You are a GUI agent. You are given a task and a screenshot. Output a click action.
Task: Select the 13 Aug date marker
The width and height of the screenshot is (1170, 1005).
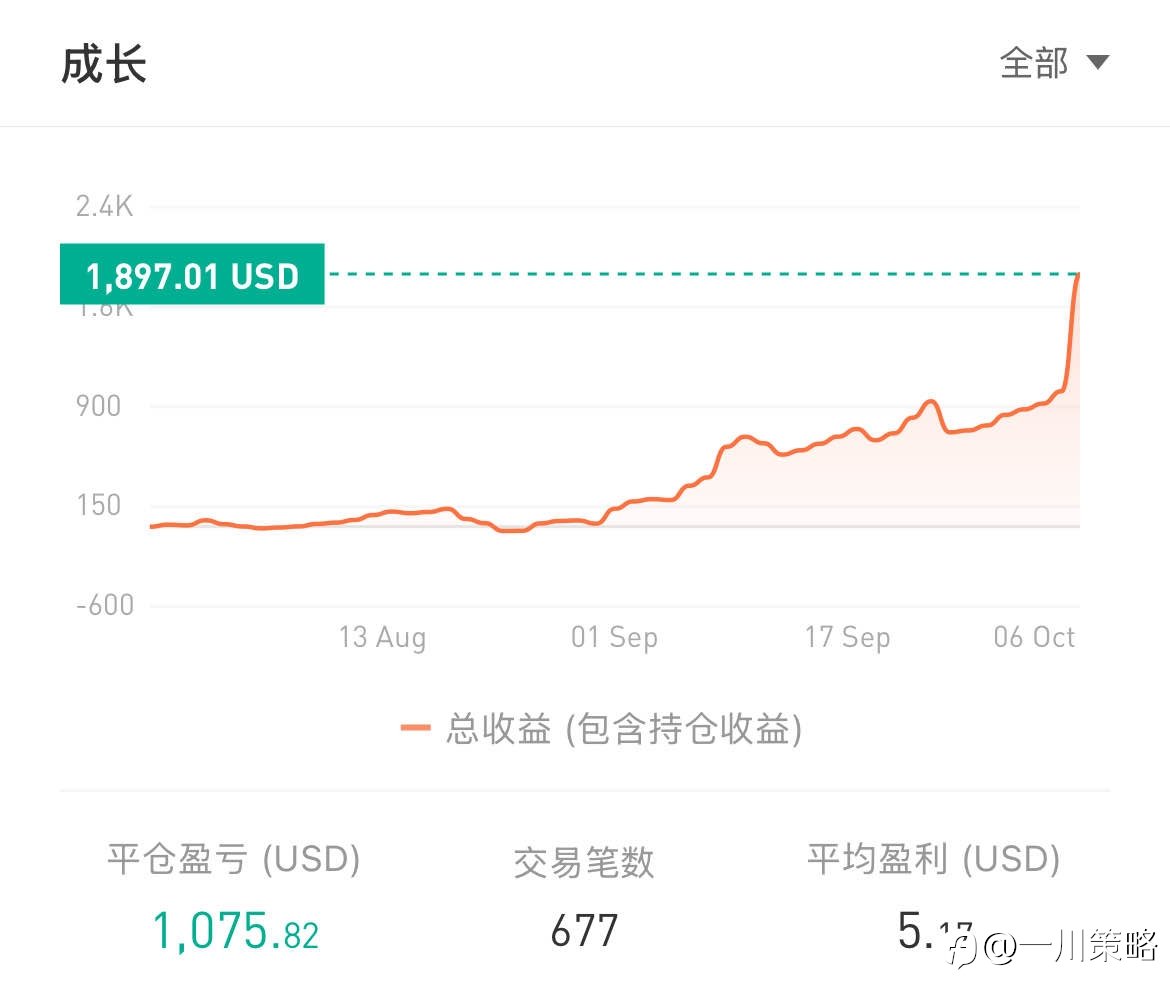click(x=382, y=637)
